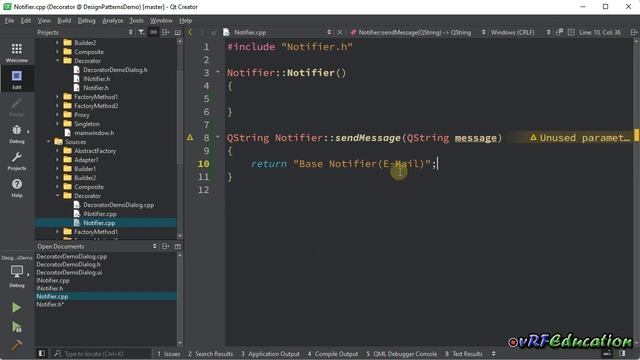Viewport: 640px width, 360px height.
Task: Open mainwindow.h in the project tree
Action: pyautogui.click(x=94, y=133)
